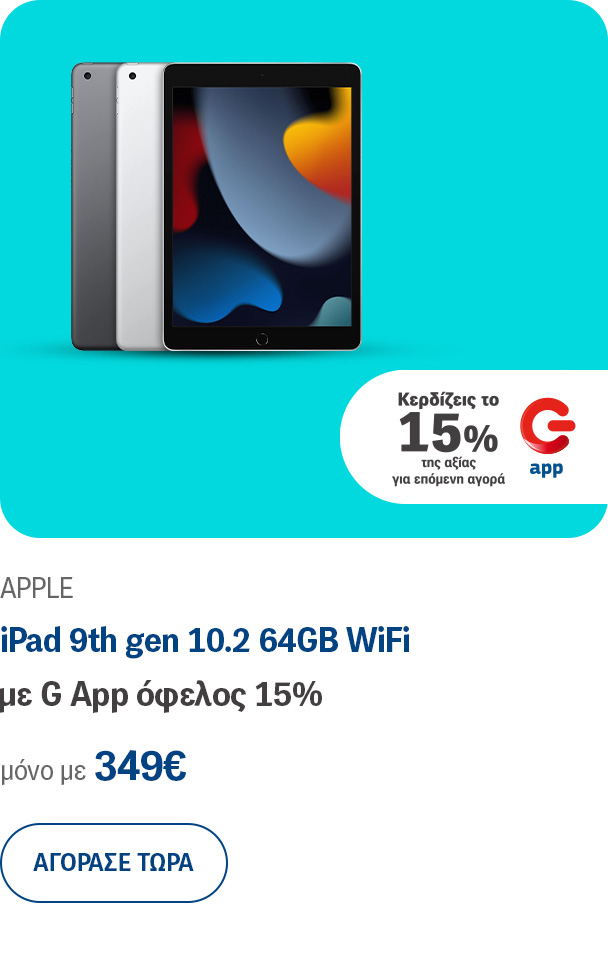Click the rear camera on the silver iPad
This screenshot has height=962, width=608.
coord(132,76)
